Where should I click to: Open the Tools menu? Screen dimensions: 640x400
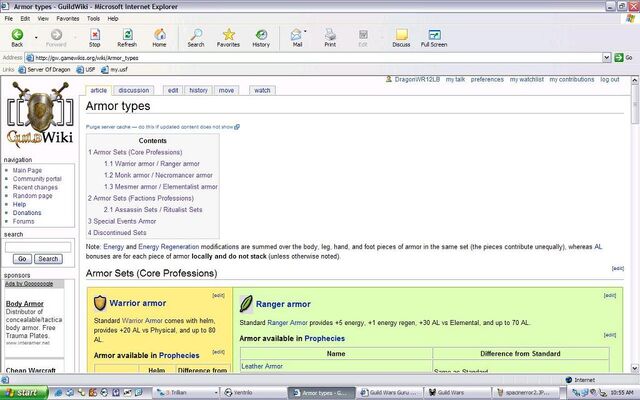[x=93, y=18]
